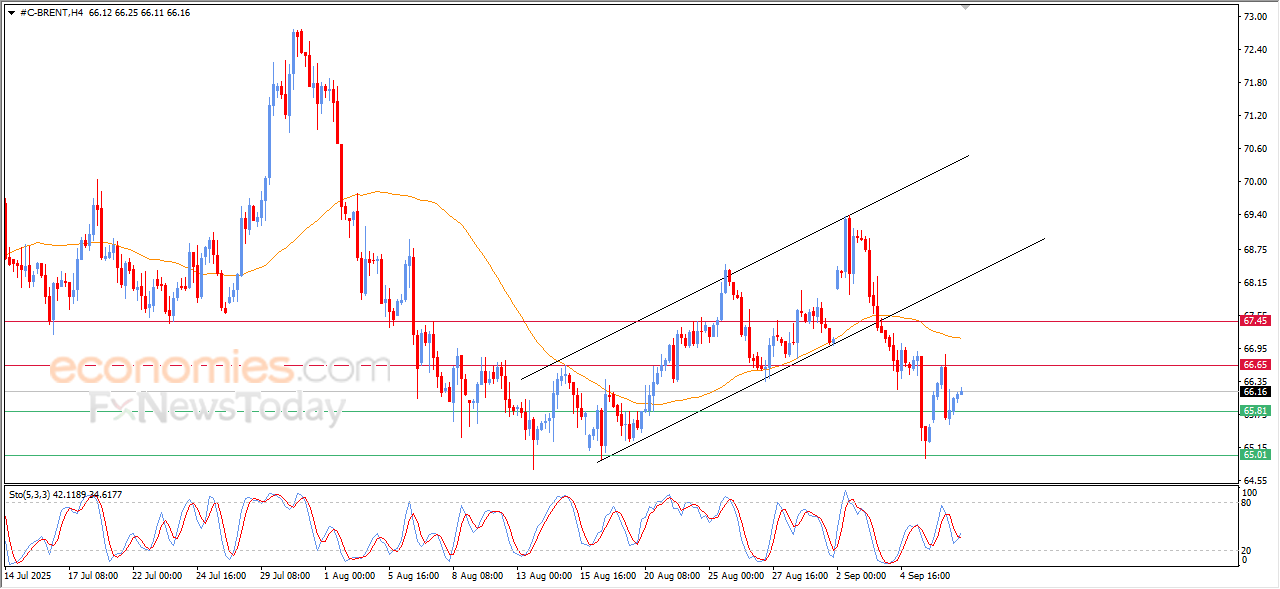
Task: Click the 73.00 value on price axis
Action: tap(1257, 17)
